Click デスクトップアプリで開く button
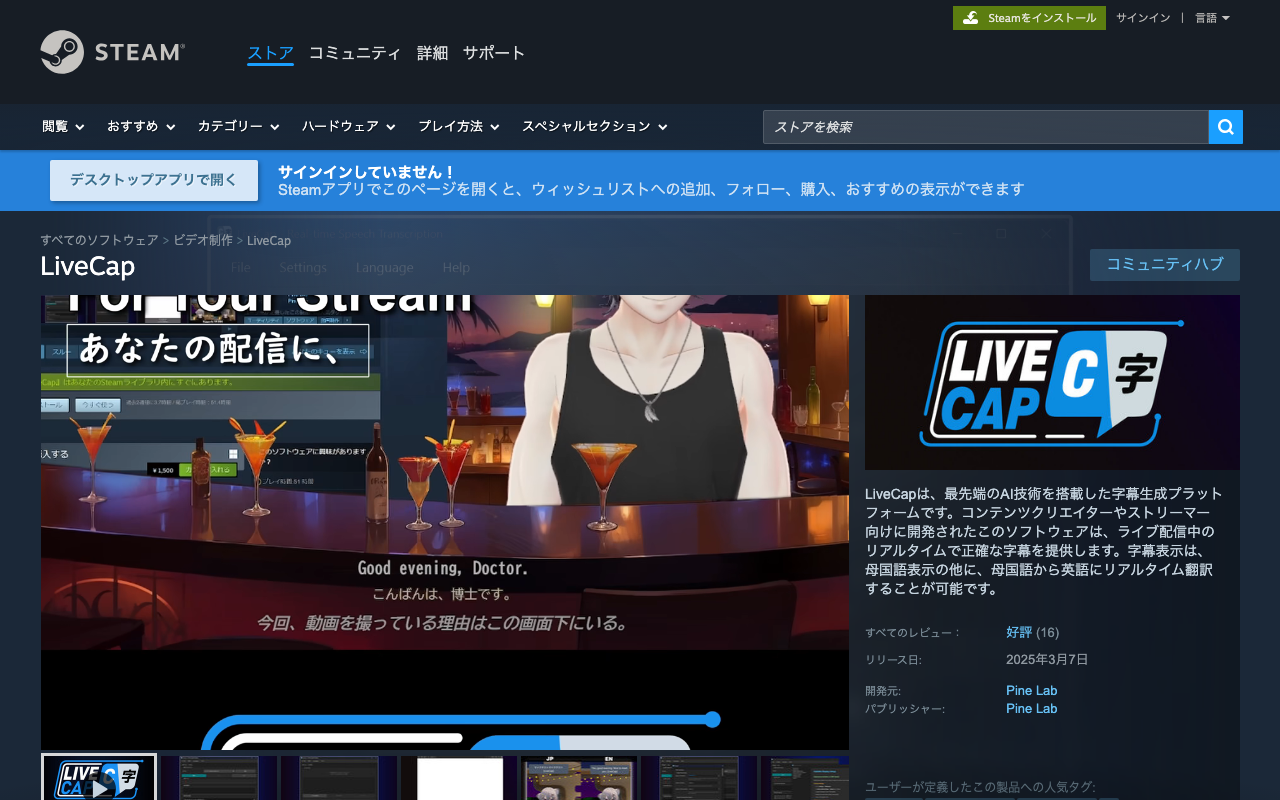 (x=154, y=180)
